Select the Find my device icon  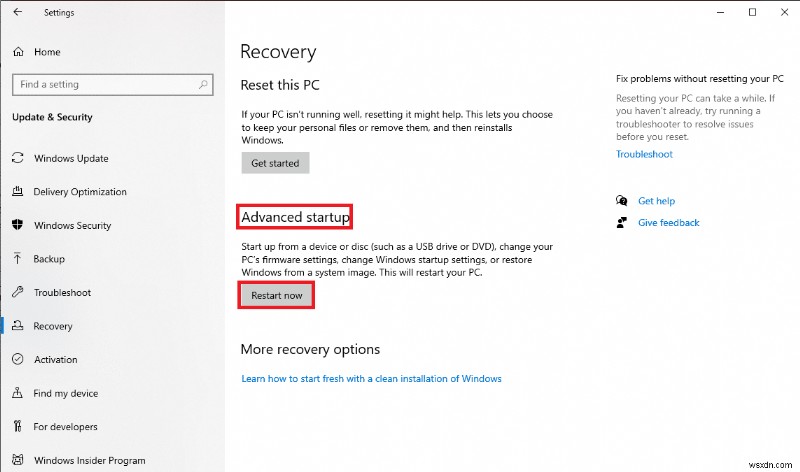[x=18, y=393]
